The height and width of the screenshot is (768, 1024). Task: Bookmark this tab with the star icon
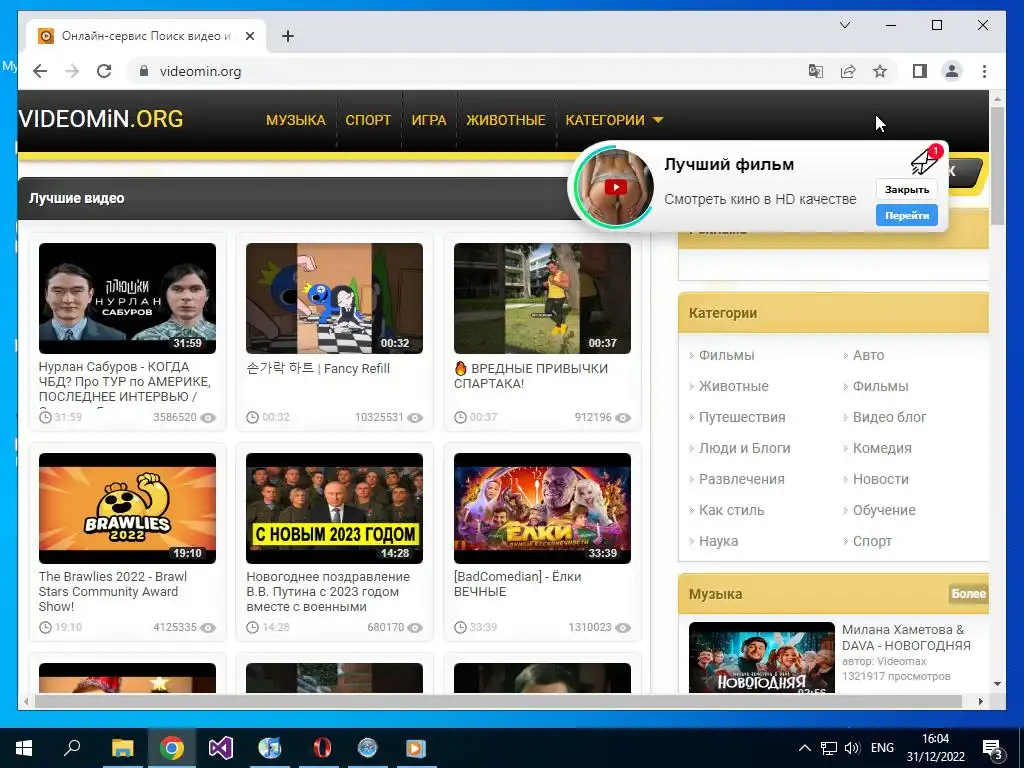(880, 71)
